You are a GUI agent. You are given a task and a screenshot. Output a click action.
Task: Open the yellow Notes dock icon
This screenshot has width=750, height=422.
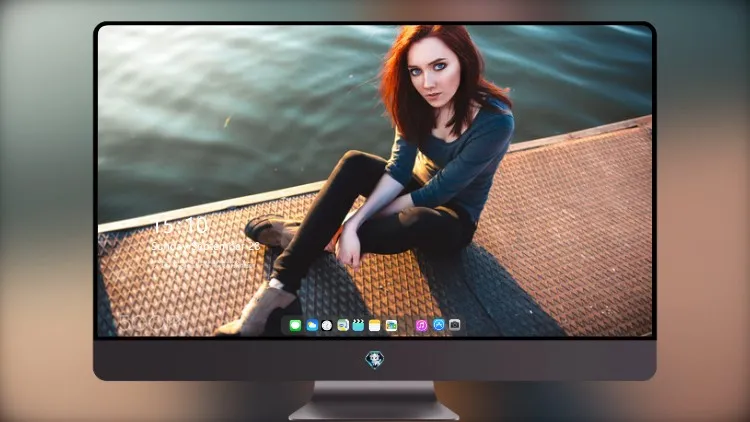click(x=375, y=325)
